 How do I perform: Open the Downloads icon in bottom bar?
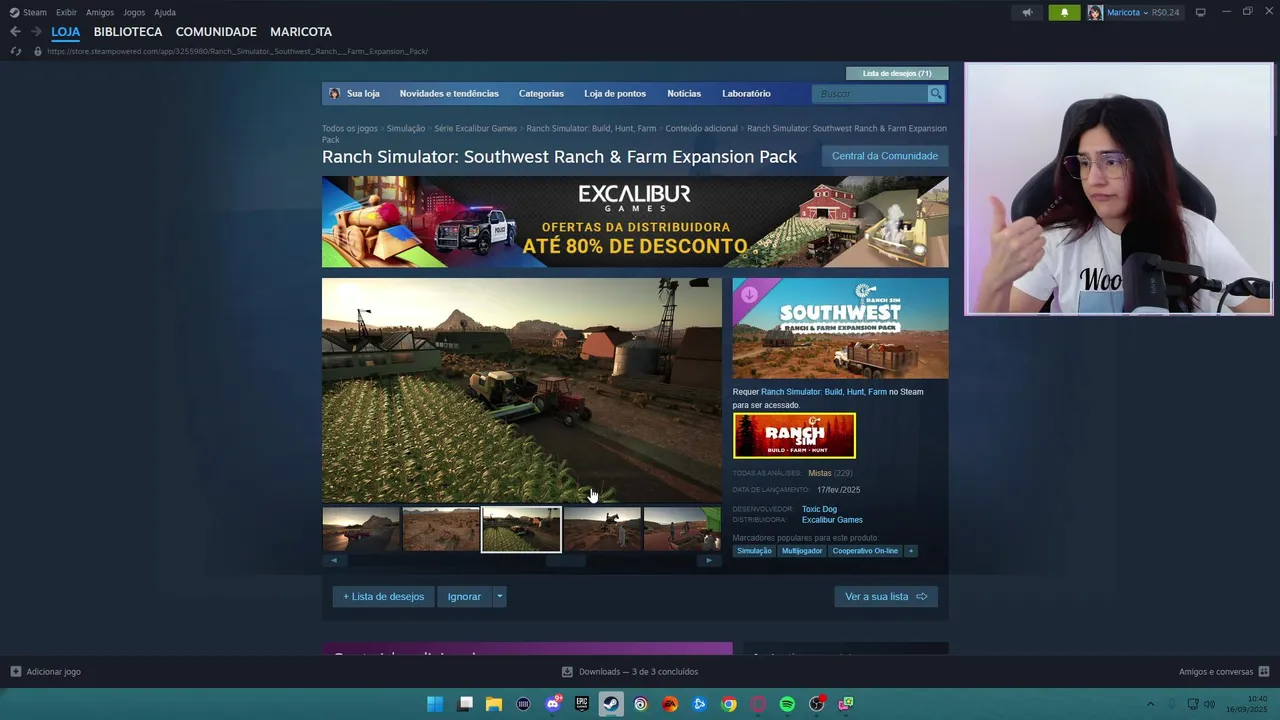(567, 671)
